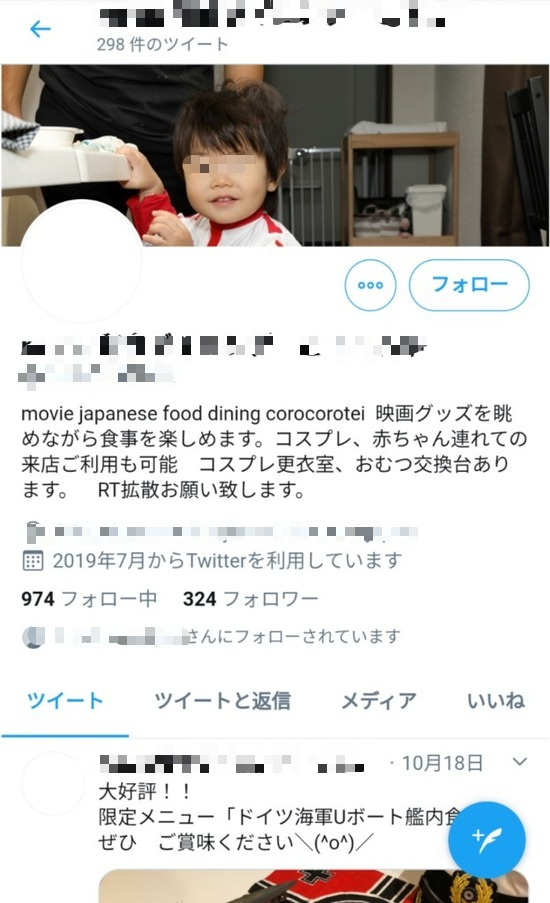Open the blurred profile website link

tap(232, 532)
